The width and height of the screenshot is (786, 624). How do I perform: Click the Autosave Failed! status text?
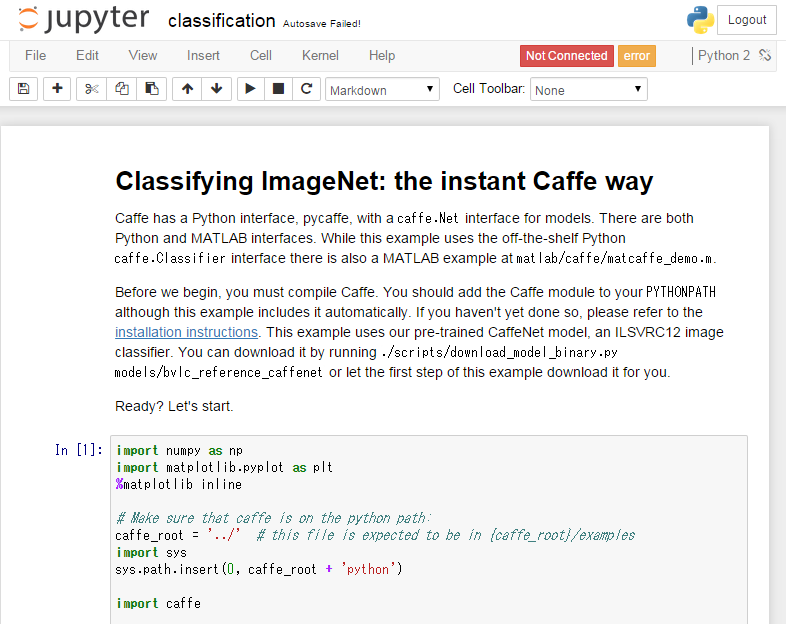[322, 24]
